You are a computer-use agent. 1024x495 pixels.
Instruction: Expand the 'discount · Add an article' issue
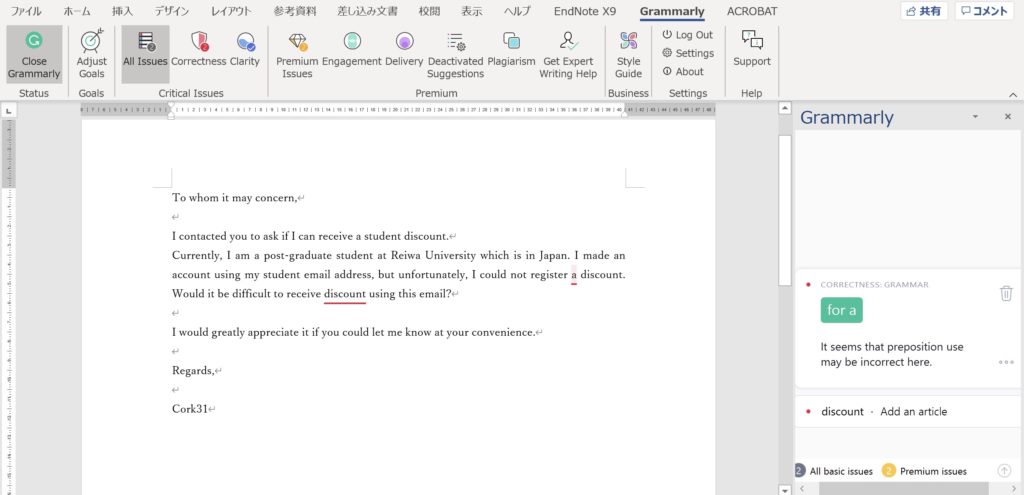point(908,411)
